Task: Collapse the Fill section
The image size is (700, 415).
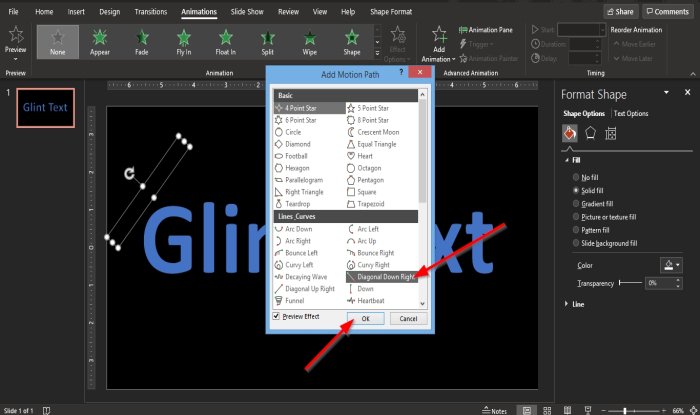Action: (x=567, y=160)
